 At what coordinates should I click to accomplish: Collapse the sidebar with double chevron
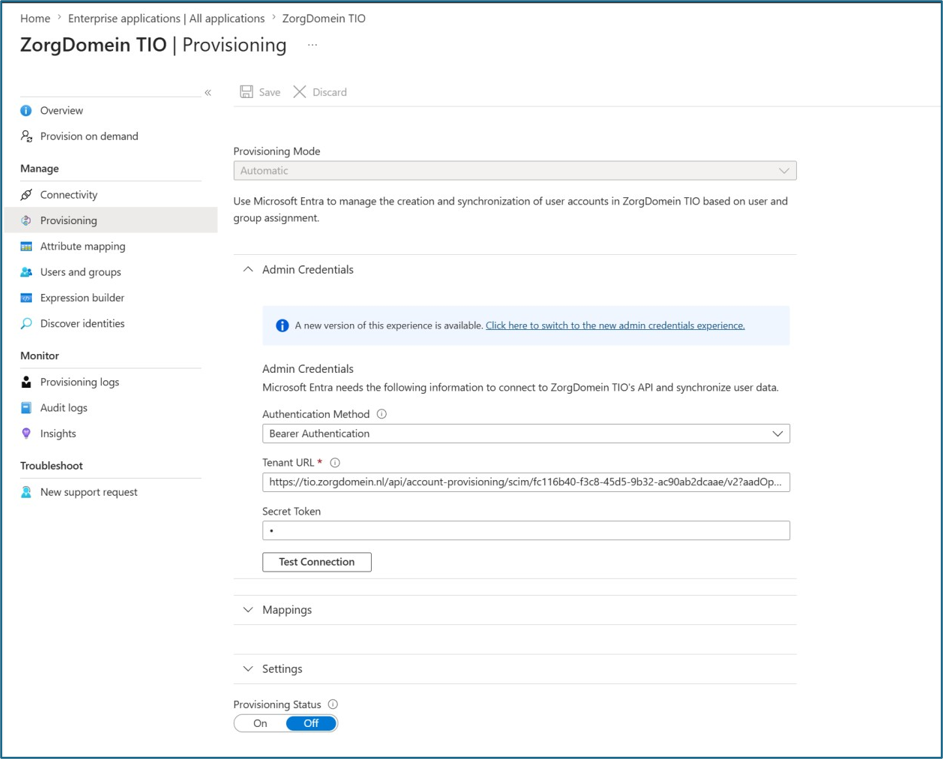pyautogui.click(x=208, y=93)
